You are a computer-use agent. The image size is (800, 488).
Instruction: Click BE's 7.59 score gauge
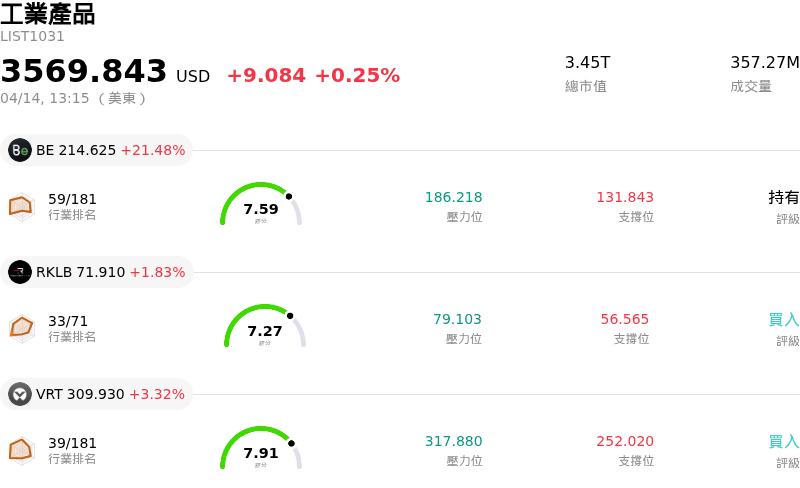[261, 205]
